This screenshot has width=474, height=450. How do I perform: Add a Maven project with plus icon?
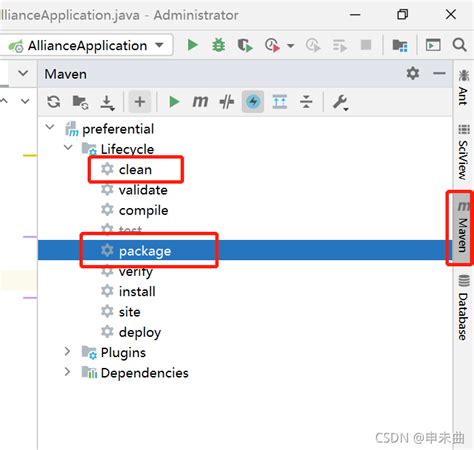pos(140,102)
